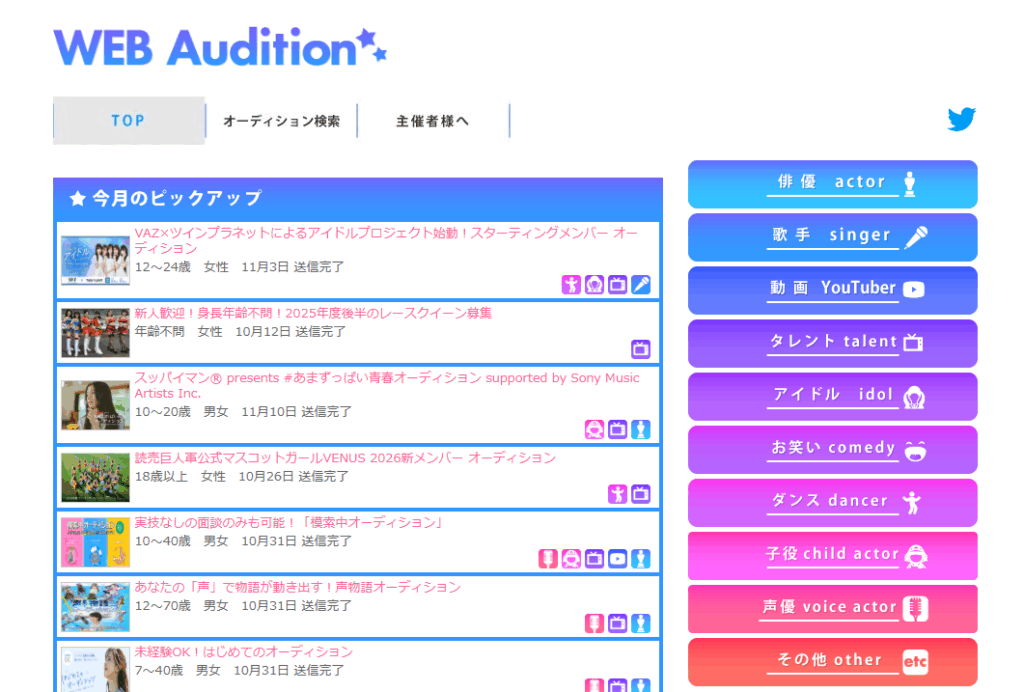1024x692 pixels.
Task: Open the 動画 YouTuber category
Action: (832, 289)
